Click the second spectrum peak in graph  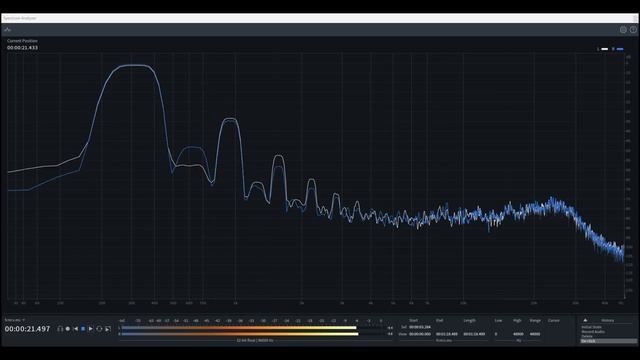(x=230, y=119)
